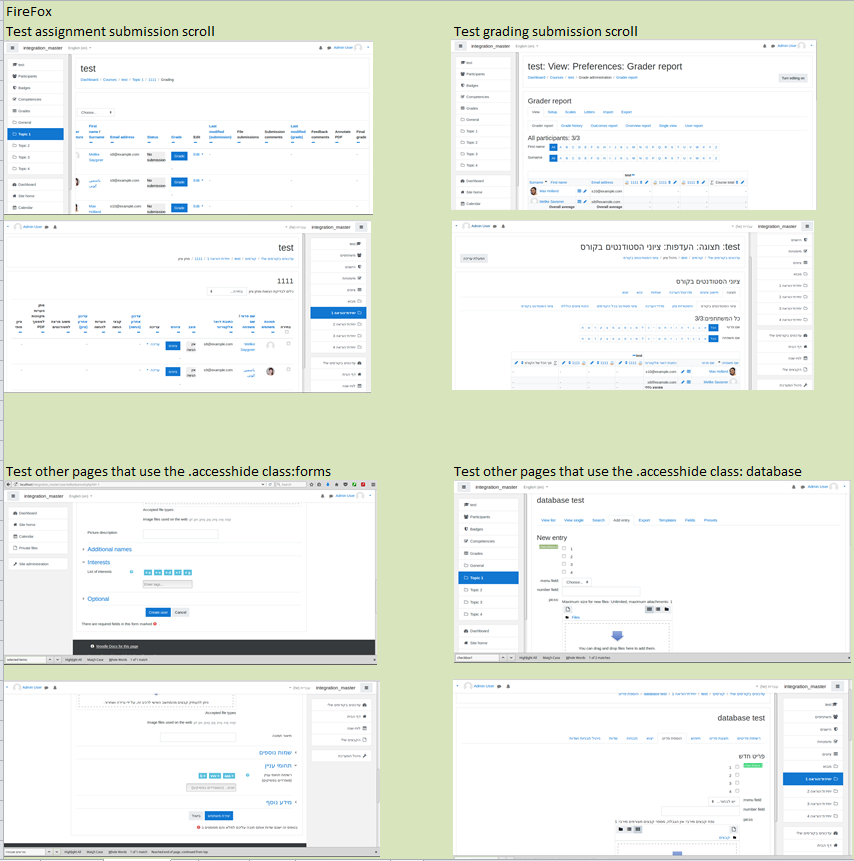
Task: Open Firefox hamburger menu in English forms screenshot
Action: pyautogui.click(x=373, y=484)
